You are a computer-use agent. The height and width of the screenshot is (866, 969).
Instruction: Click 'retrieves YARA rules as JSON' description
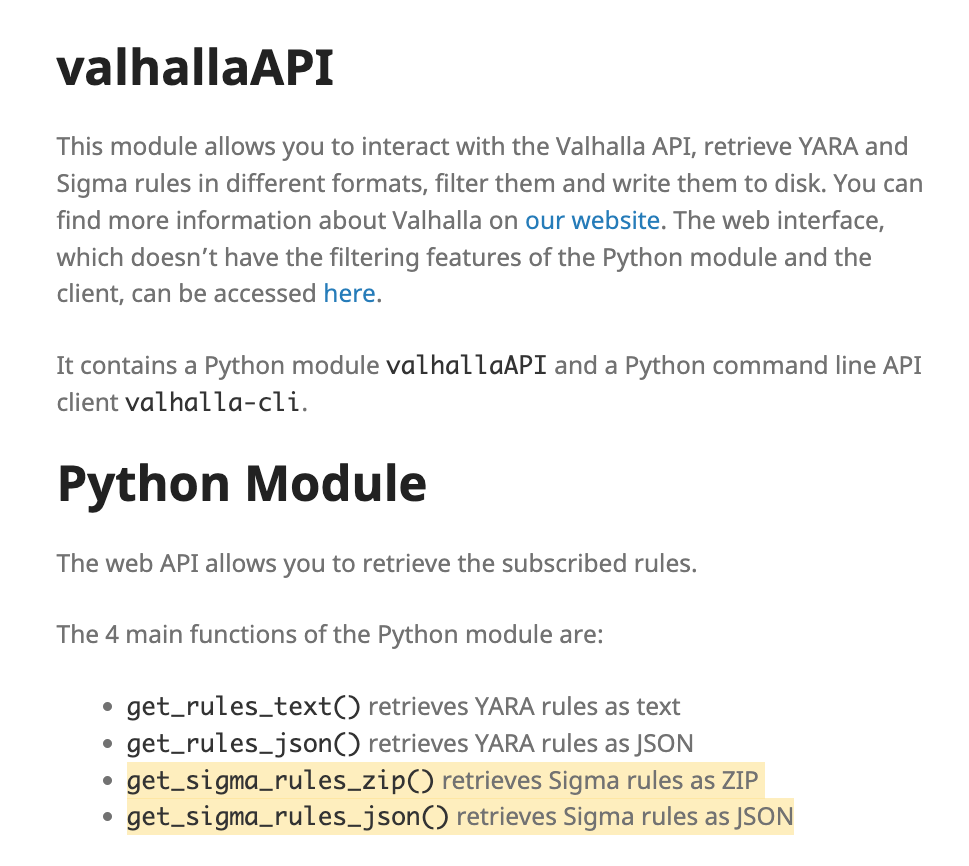530,744
